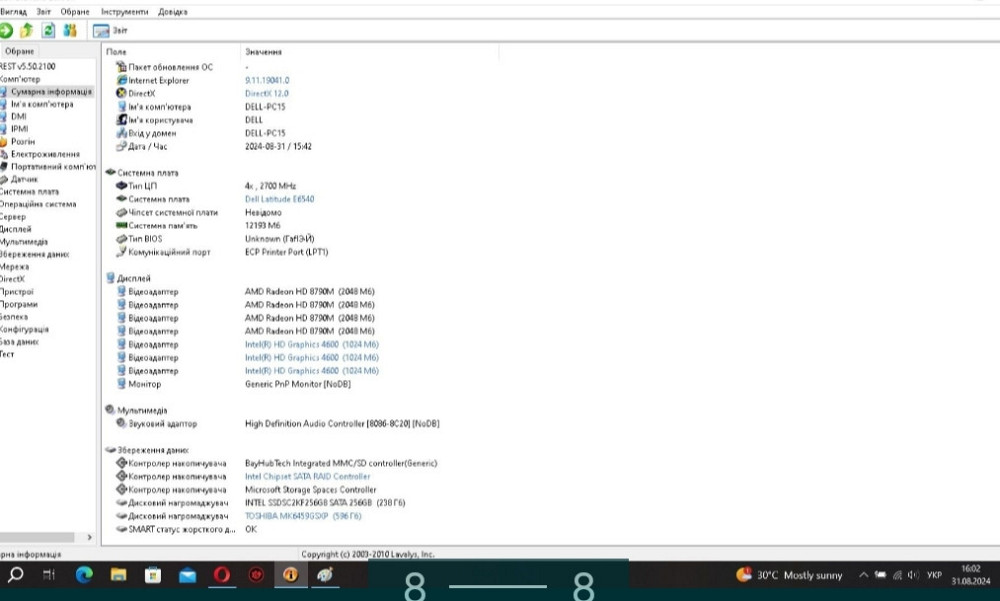The width and height of the screenshot is (1000, 601).
Task: Select DMI in the left sidebar
Action: pyautogui.click(x=19, y=116)
